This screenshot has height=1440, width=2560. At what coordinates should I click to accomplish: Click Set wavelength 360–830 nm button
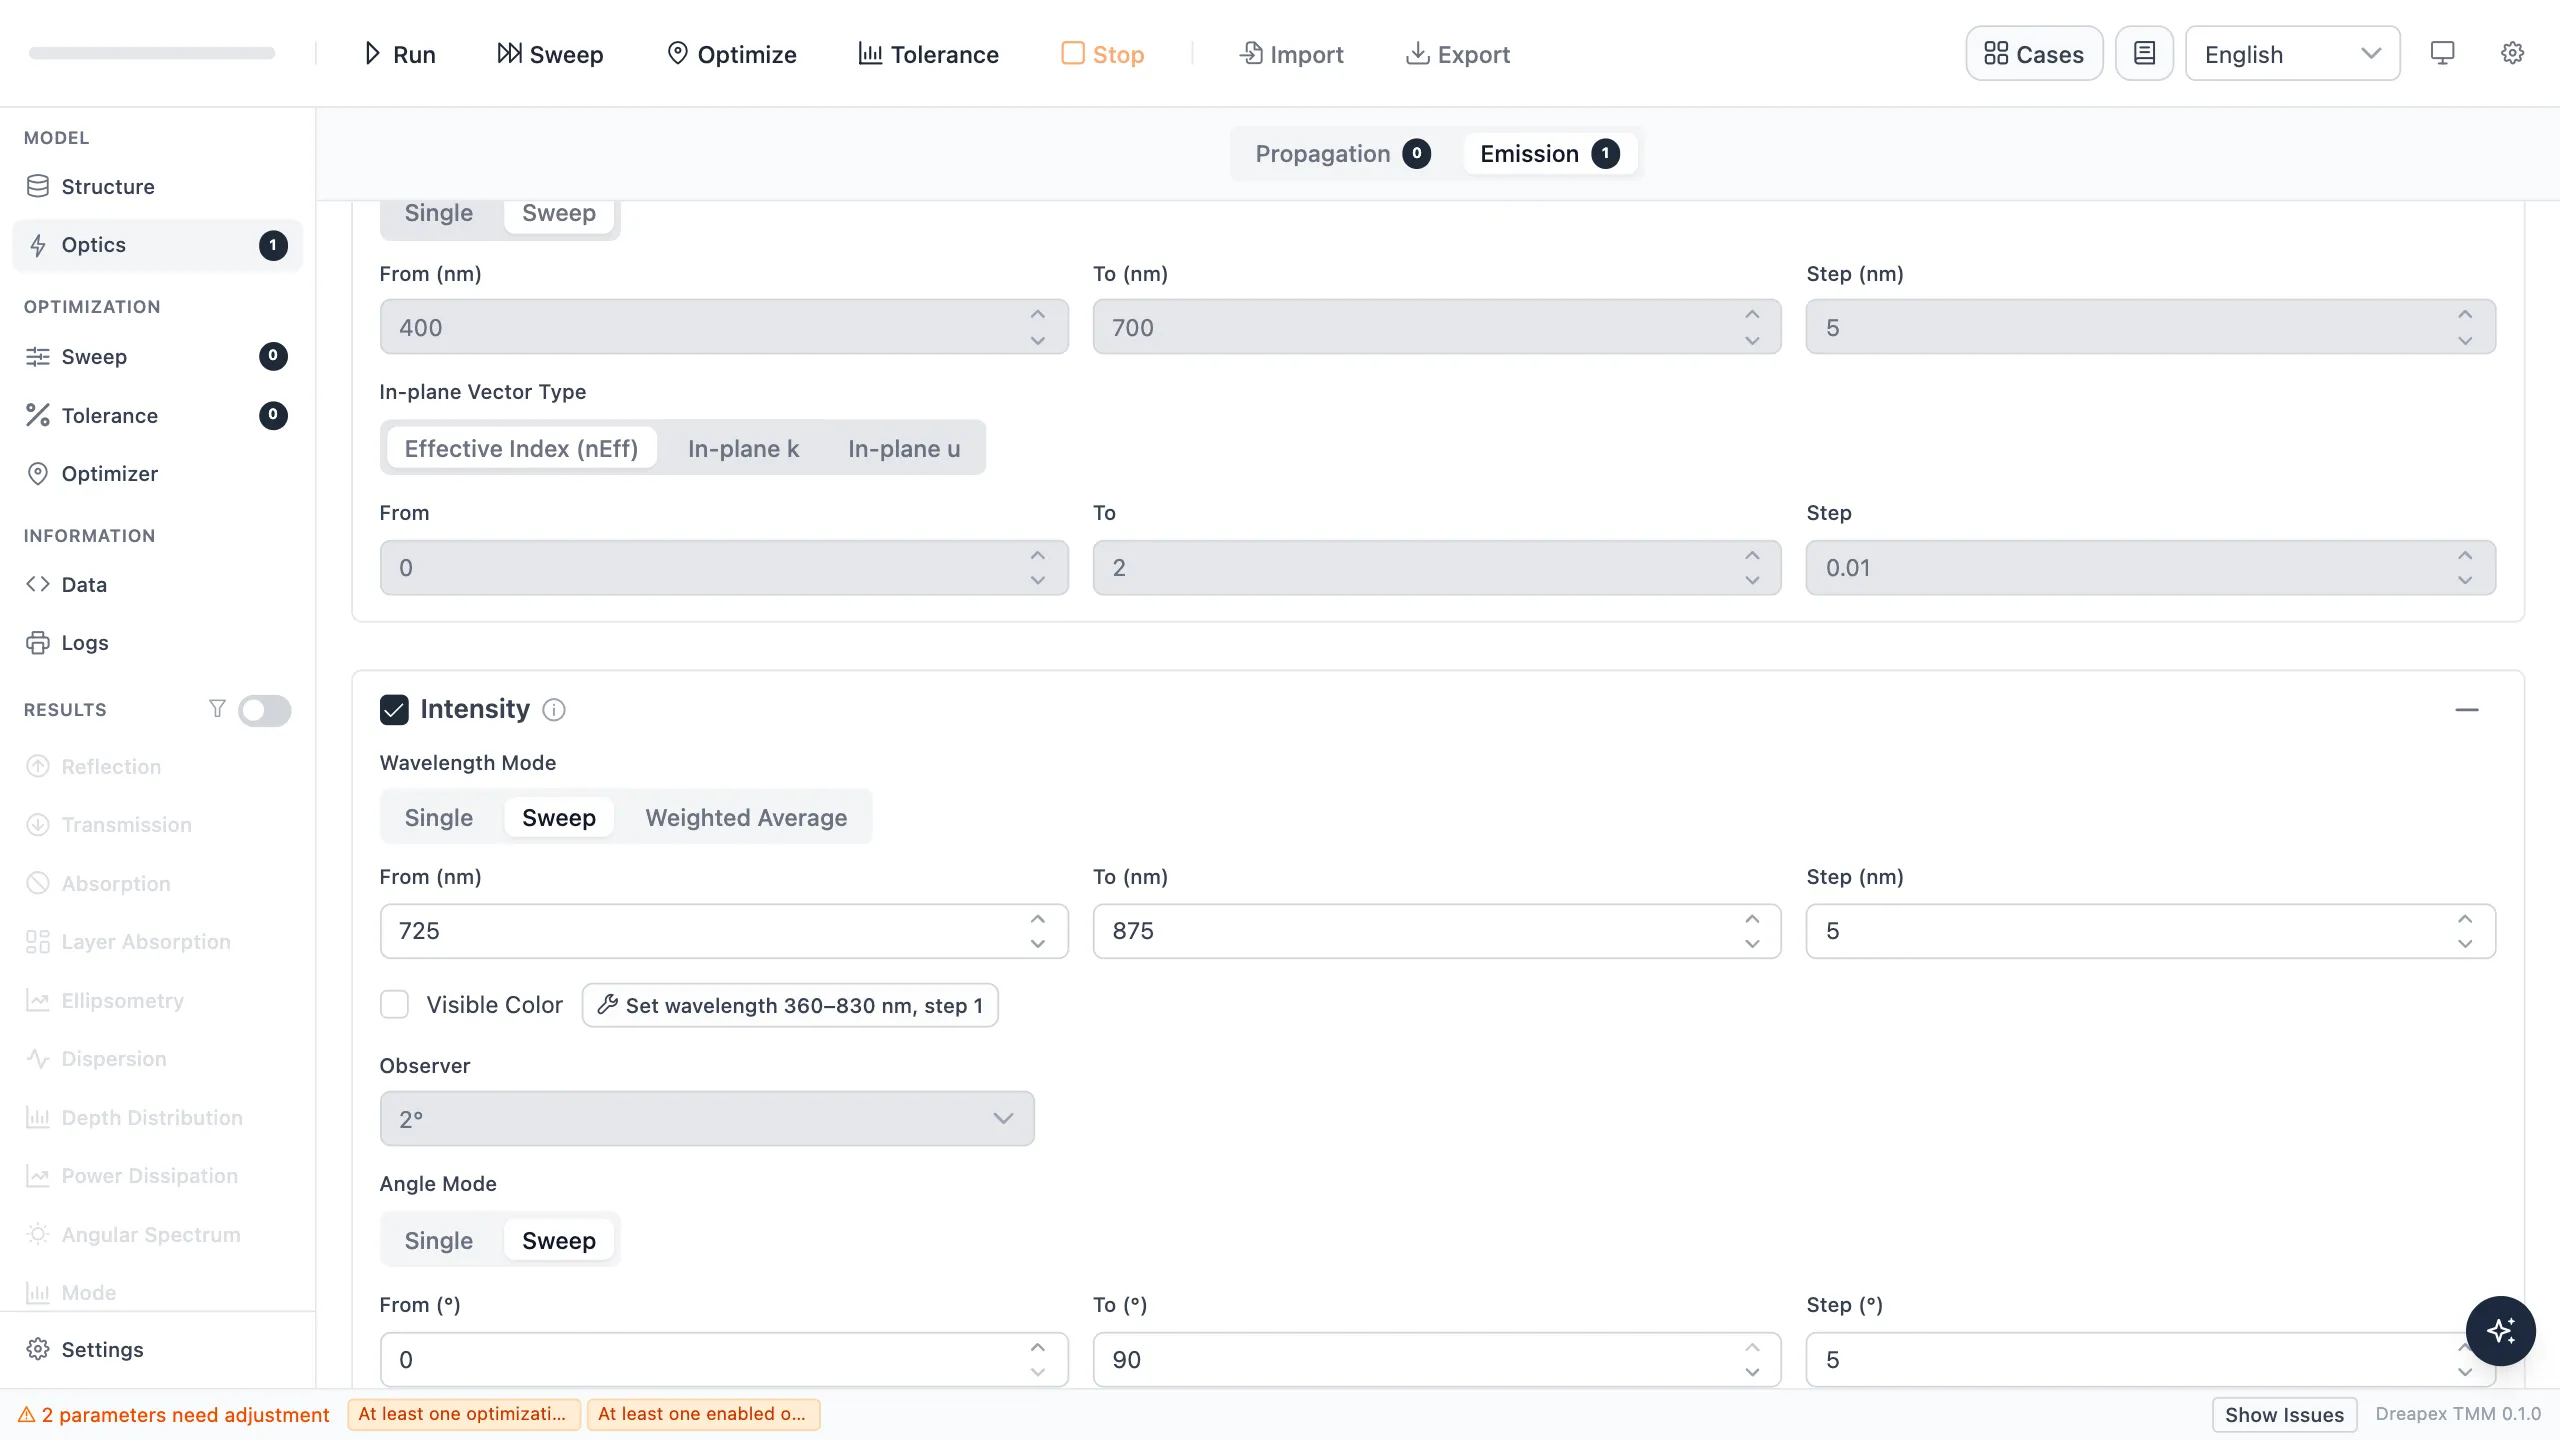790,1005
